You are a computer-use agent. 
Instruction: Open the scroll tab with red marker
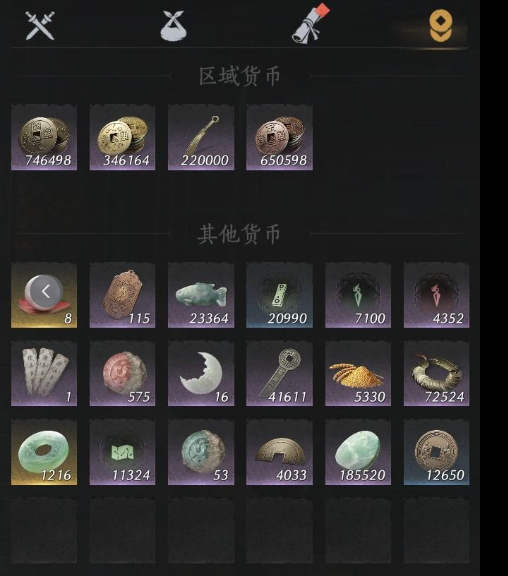[310, 23]
